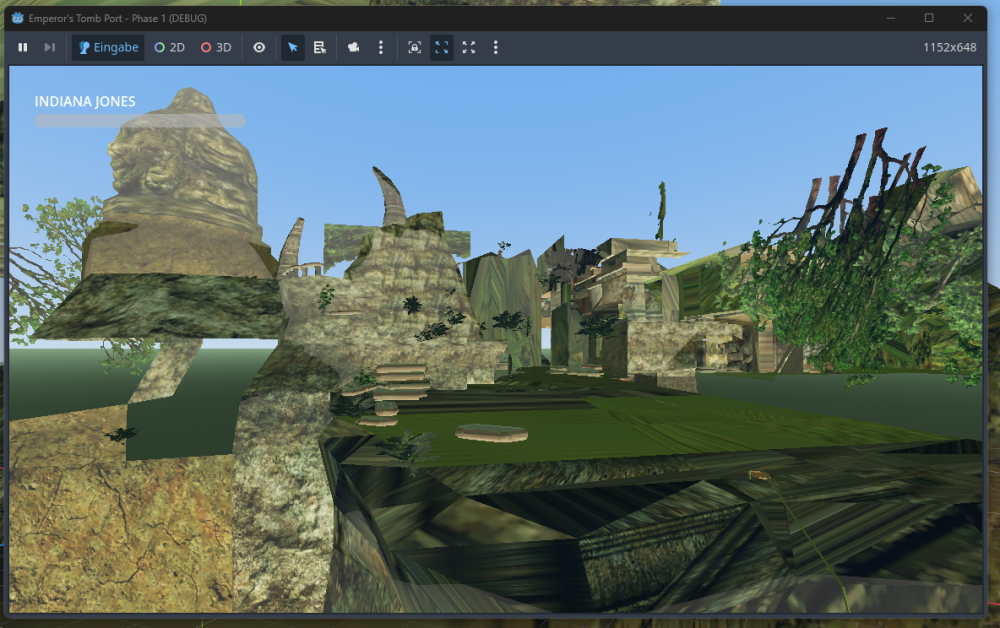Click the camera override icon

(x=353, y=47)
